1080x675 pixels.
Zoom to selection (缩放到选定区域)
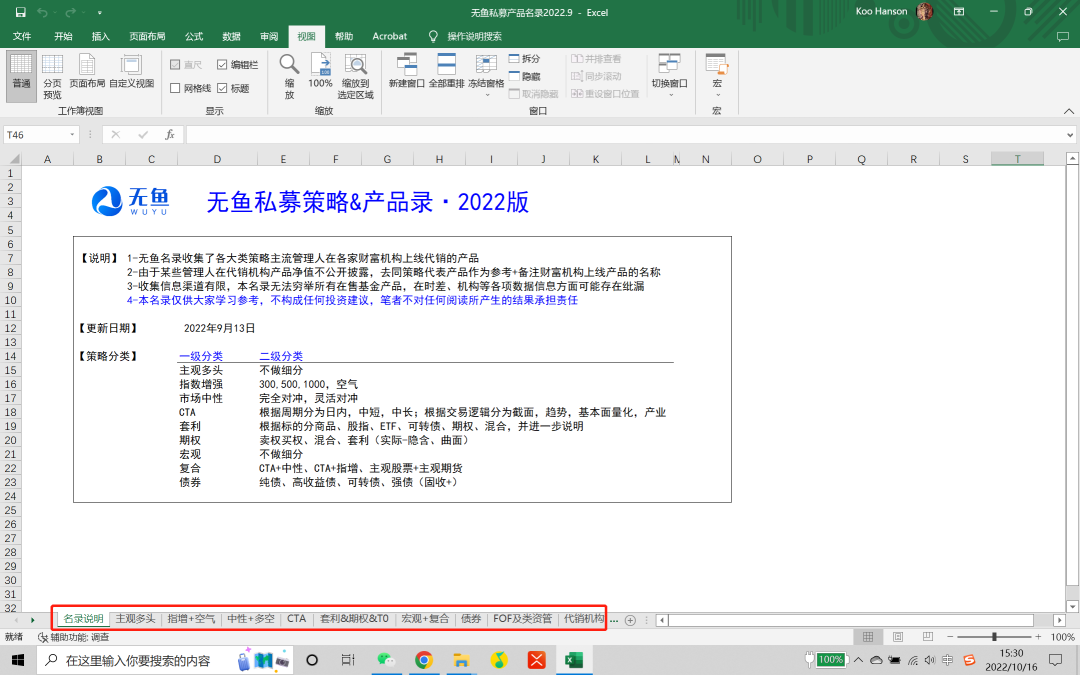[355, 76]
